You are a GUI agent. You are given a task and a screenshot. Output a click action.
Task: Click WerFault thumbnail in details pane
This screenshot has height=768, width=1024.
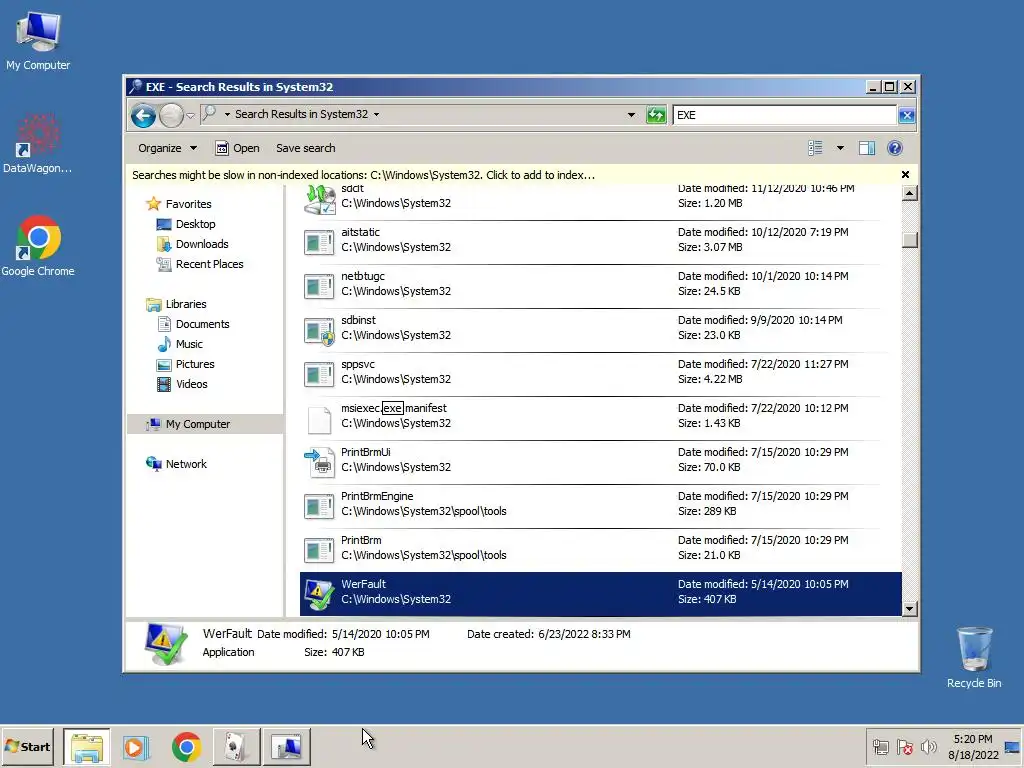pos(166,643)
